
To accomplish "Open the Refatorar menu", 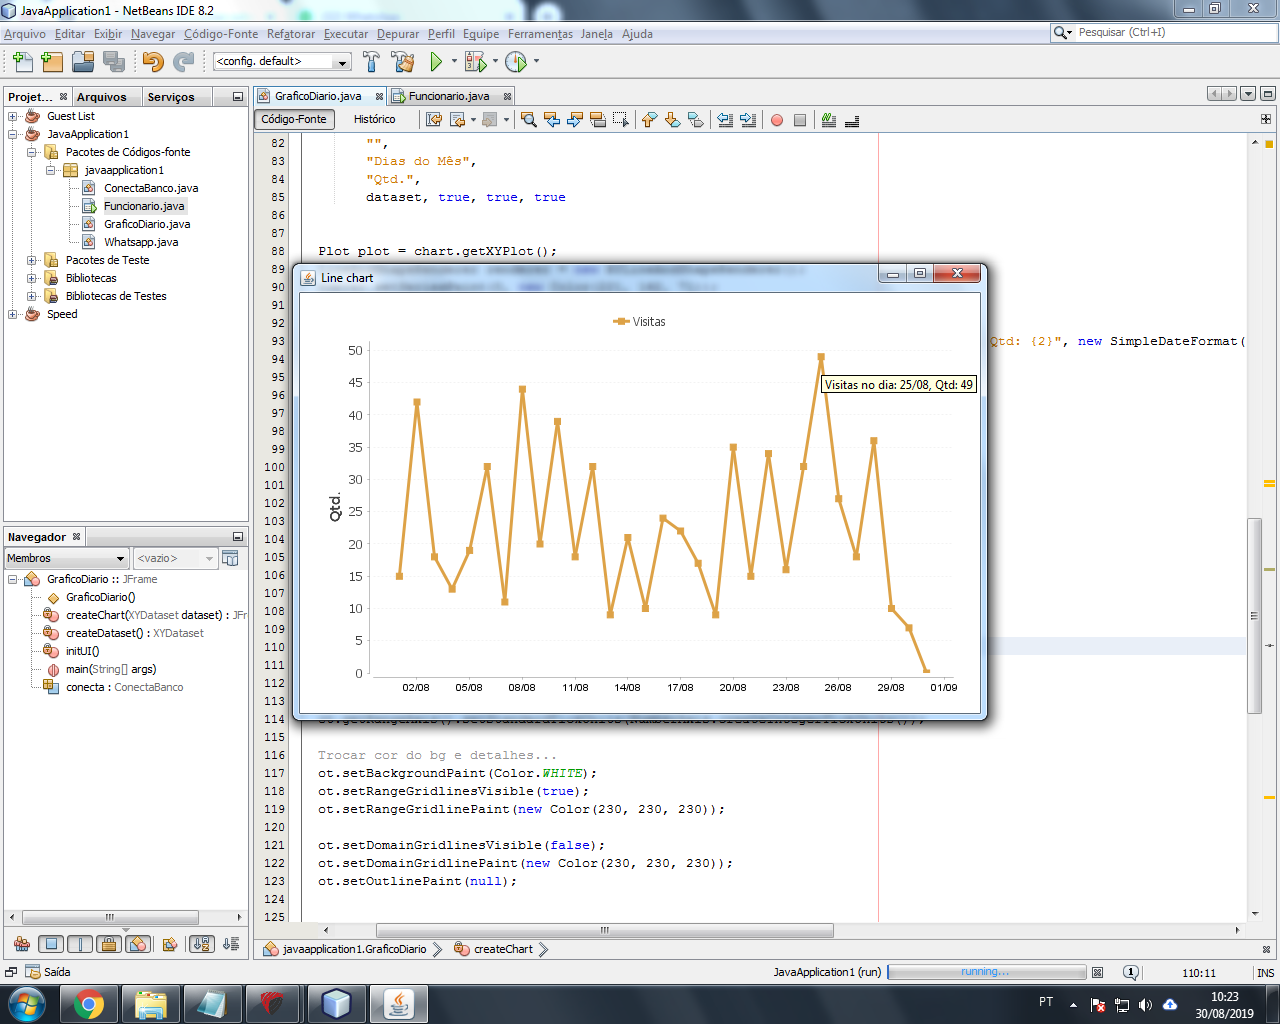I will [290, 34].
